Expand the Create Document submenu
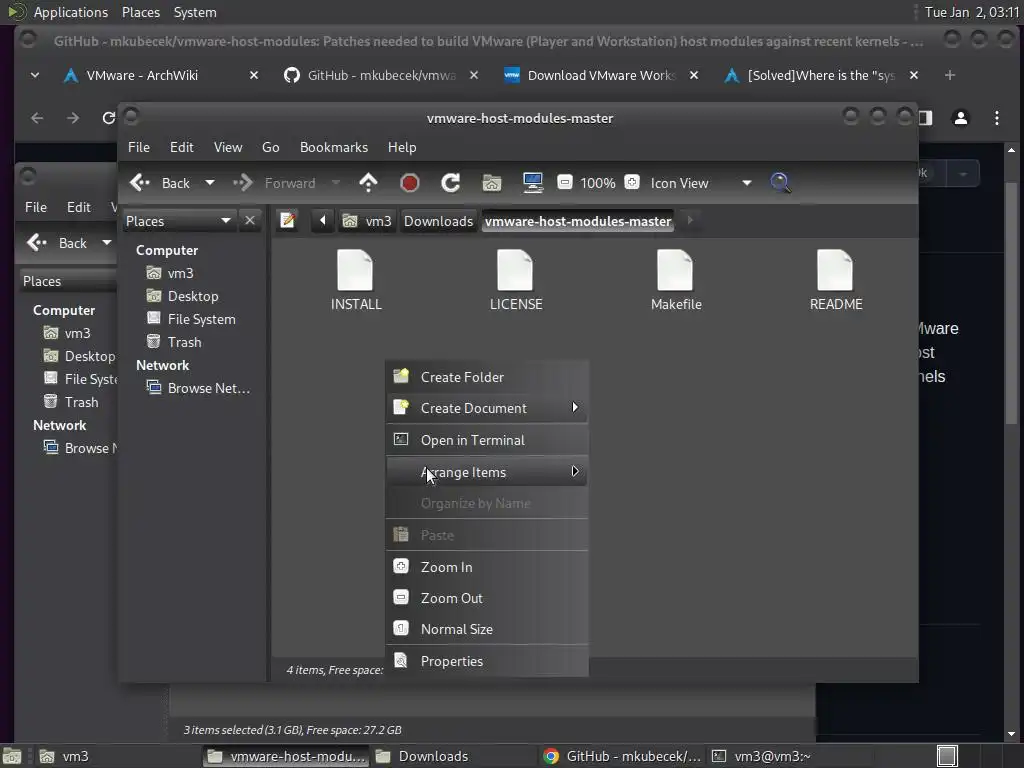The width and height of the screenshot is (1024, 768). coord(487,408)
